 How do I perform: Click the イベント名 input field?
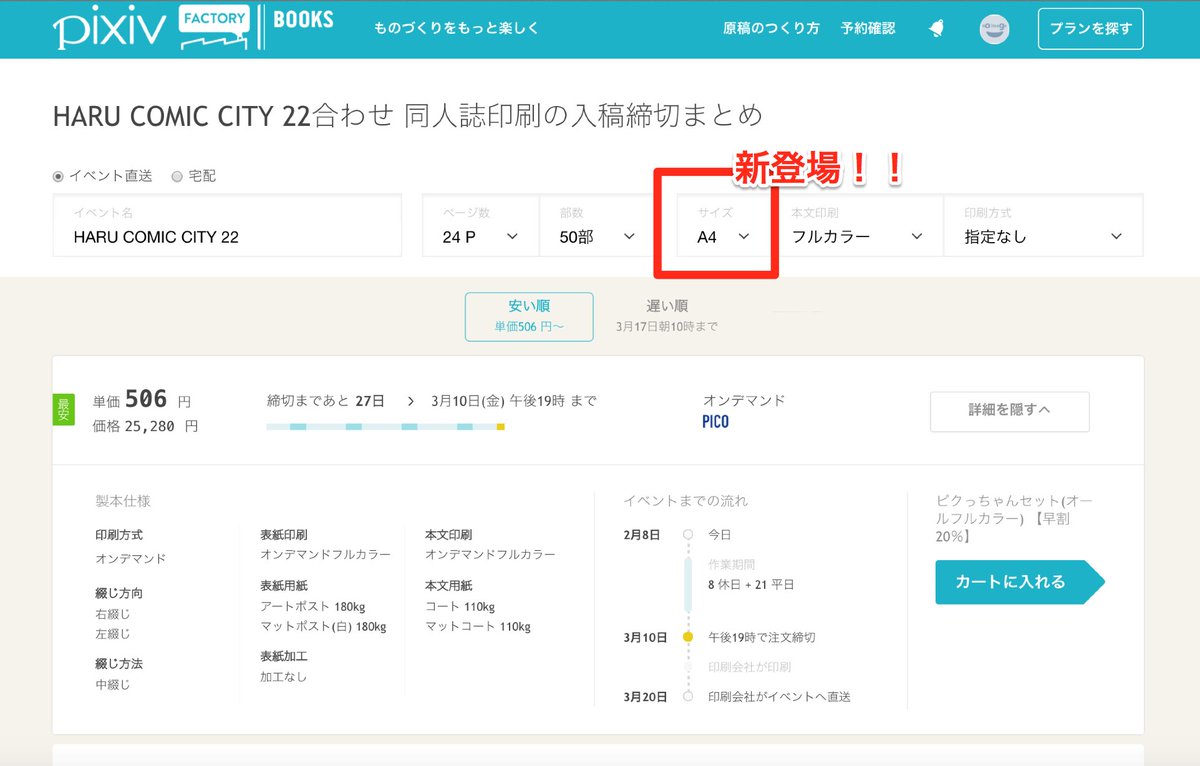(x=227, y=225)
